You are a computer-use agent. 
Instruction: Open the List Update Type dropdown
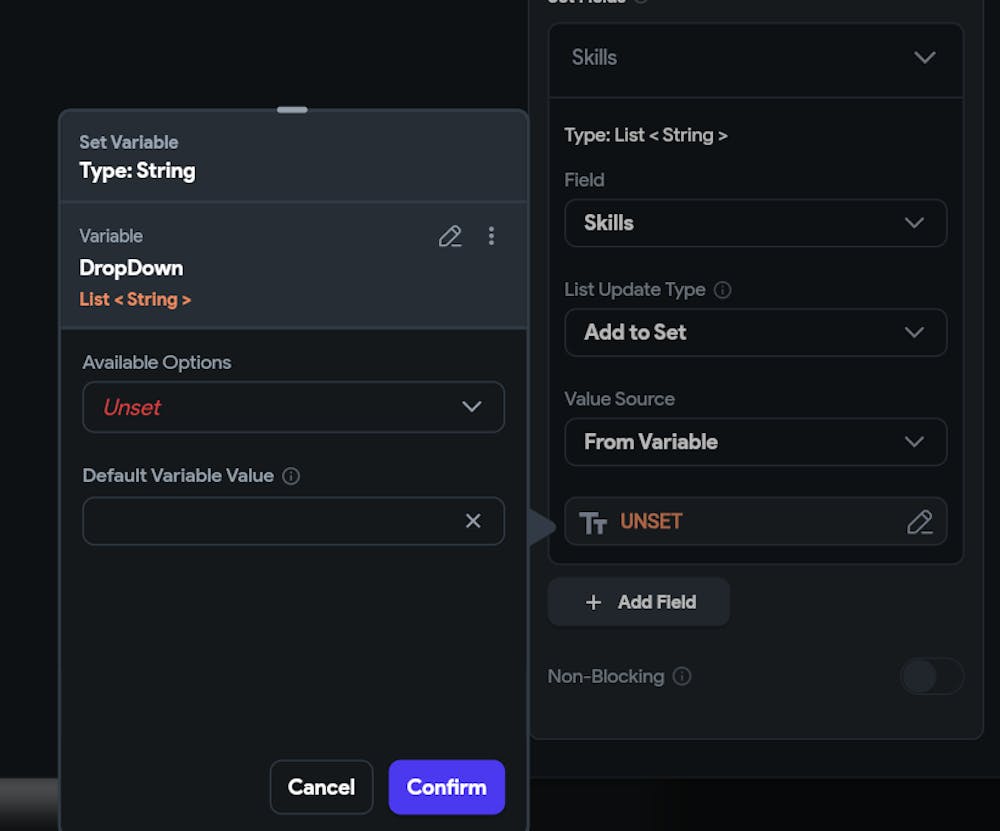coord(755,332)
